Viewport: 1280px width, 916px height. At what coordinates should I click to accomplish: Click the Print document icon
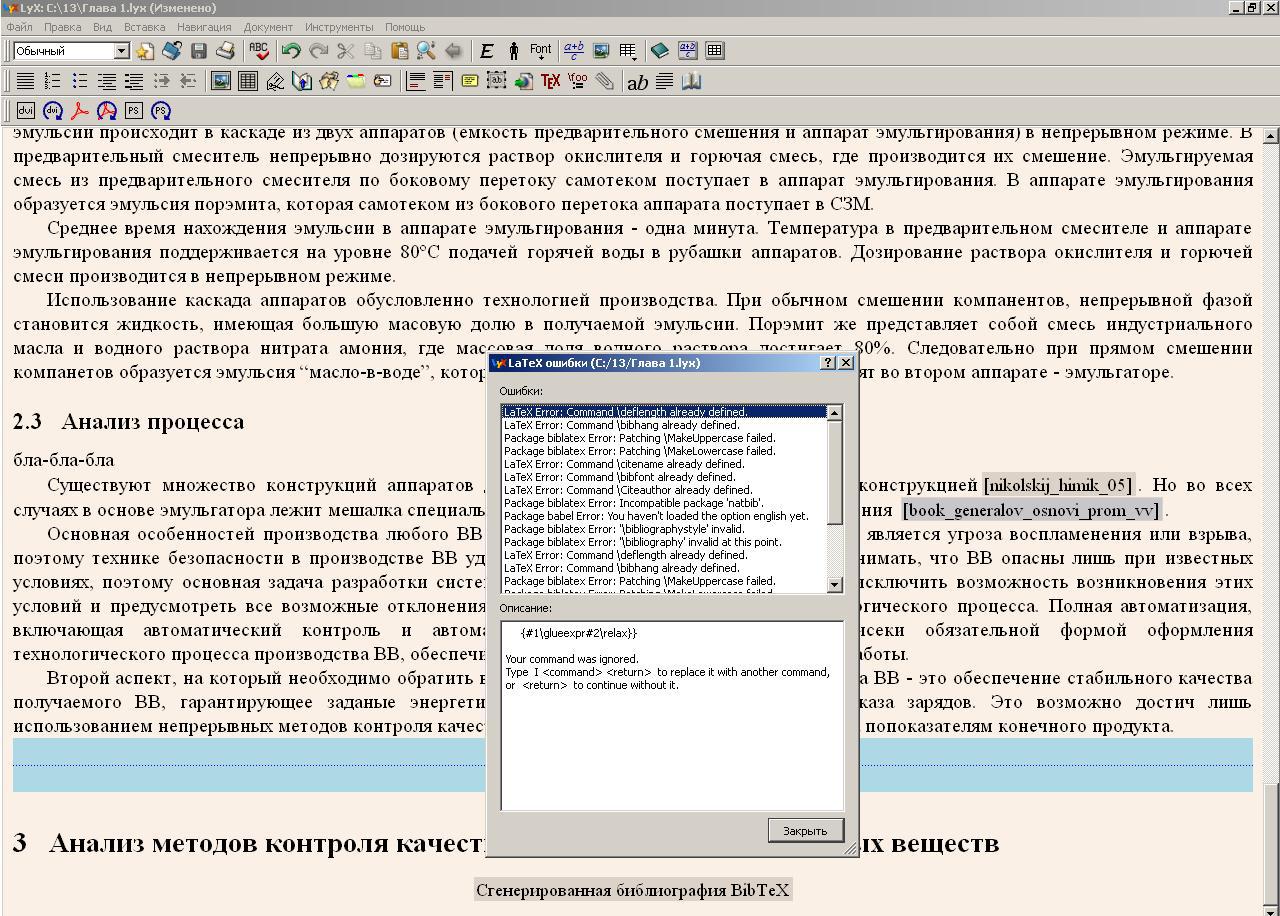click(225, 51)
